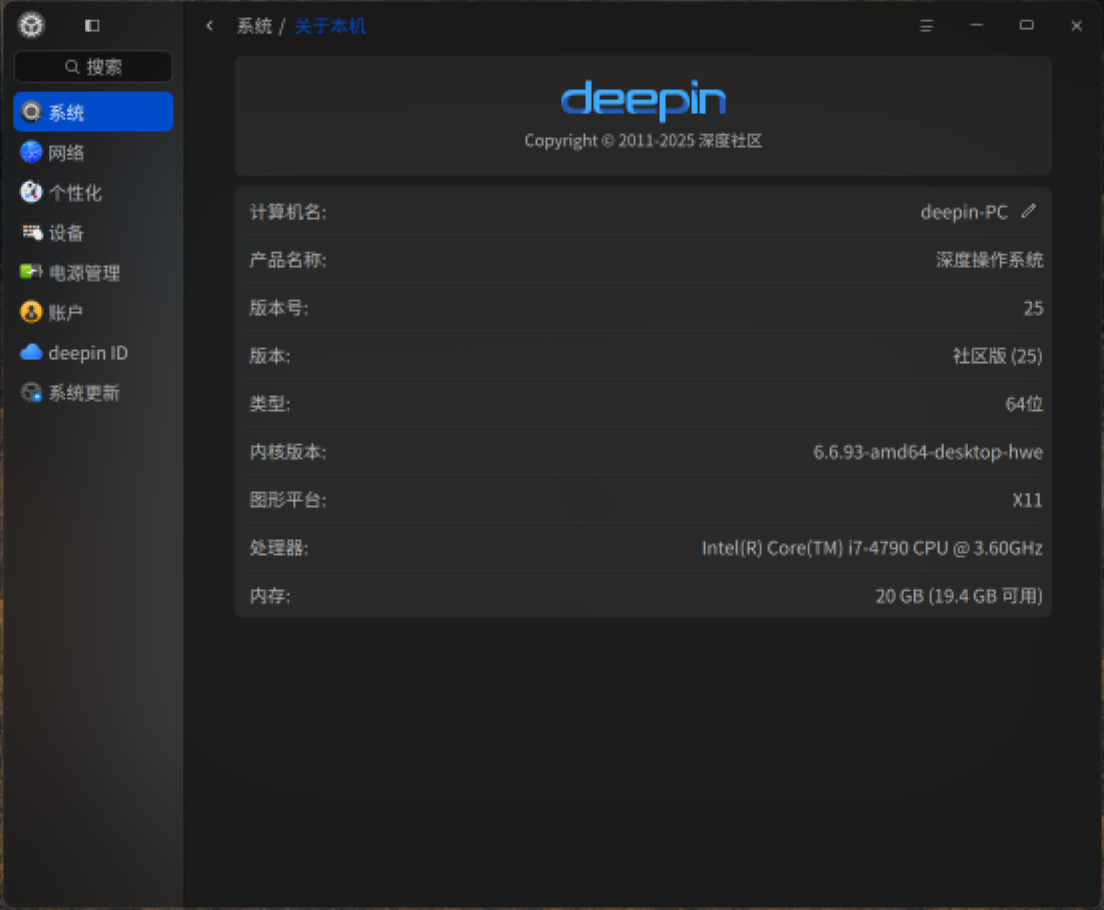Click the 20 GB memory value
Image resolution: width=1104 pixels, height=910 pixels.
[959, 596]
